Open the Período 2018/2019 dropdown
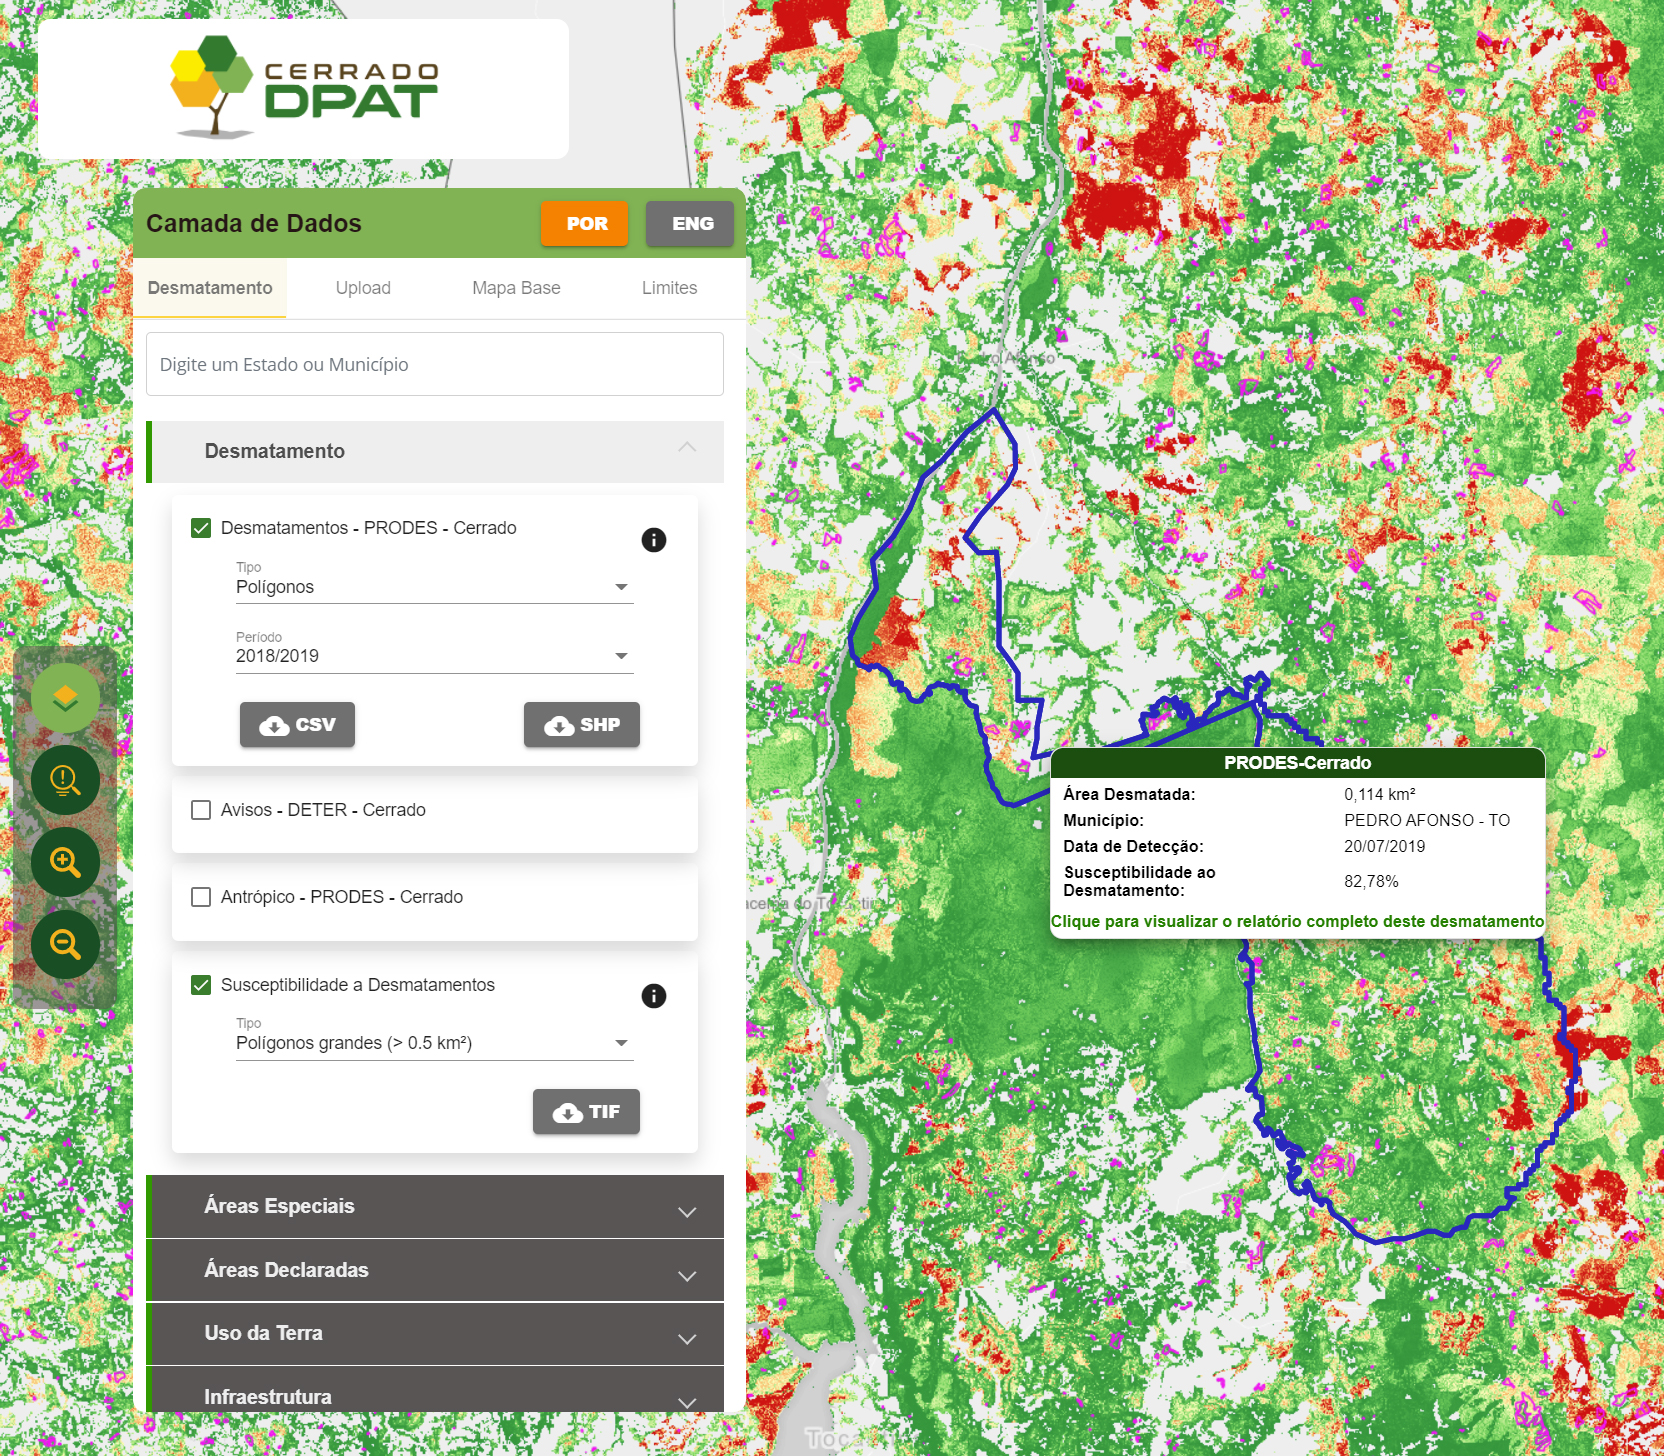Screen dimensions: 1664x1456 (x=434, y=656)
